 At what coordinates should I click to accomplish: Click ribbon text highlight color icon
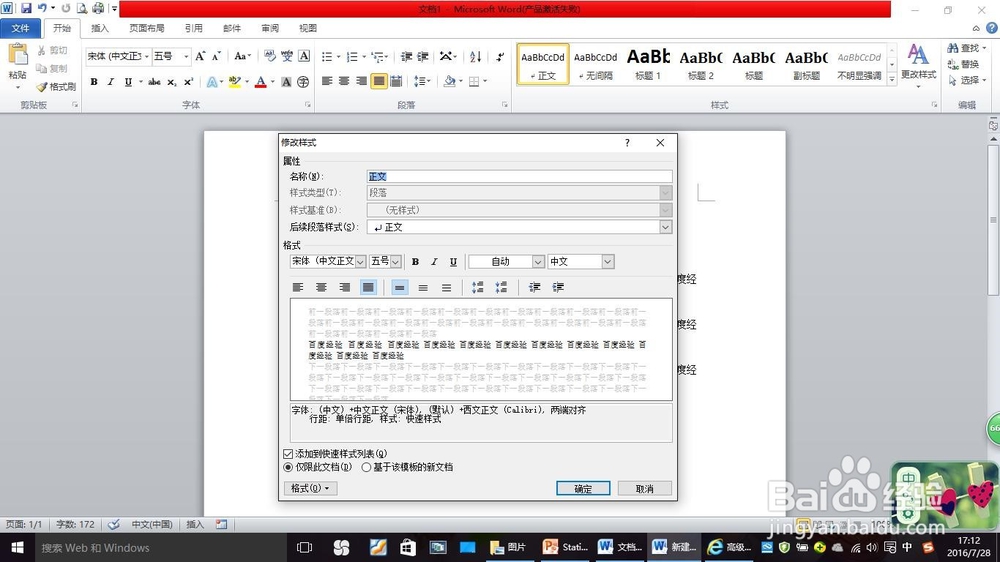tap(235, 82)
